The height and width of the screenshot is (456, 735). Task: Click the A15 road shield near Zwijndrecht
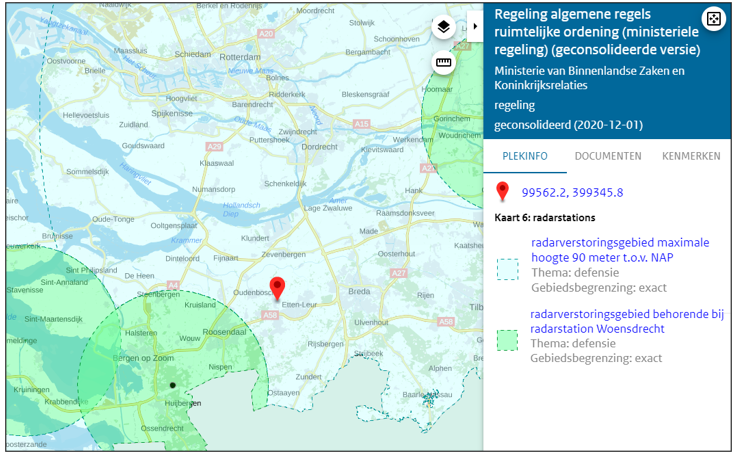pos(361,124)
